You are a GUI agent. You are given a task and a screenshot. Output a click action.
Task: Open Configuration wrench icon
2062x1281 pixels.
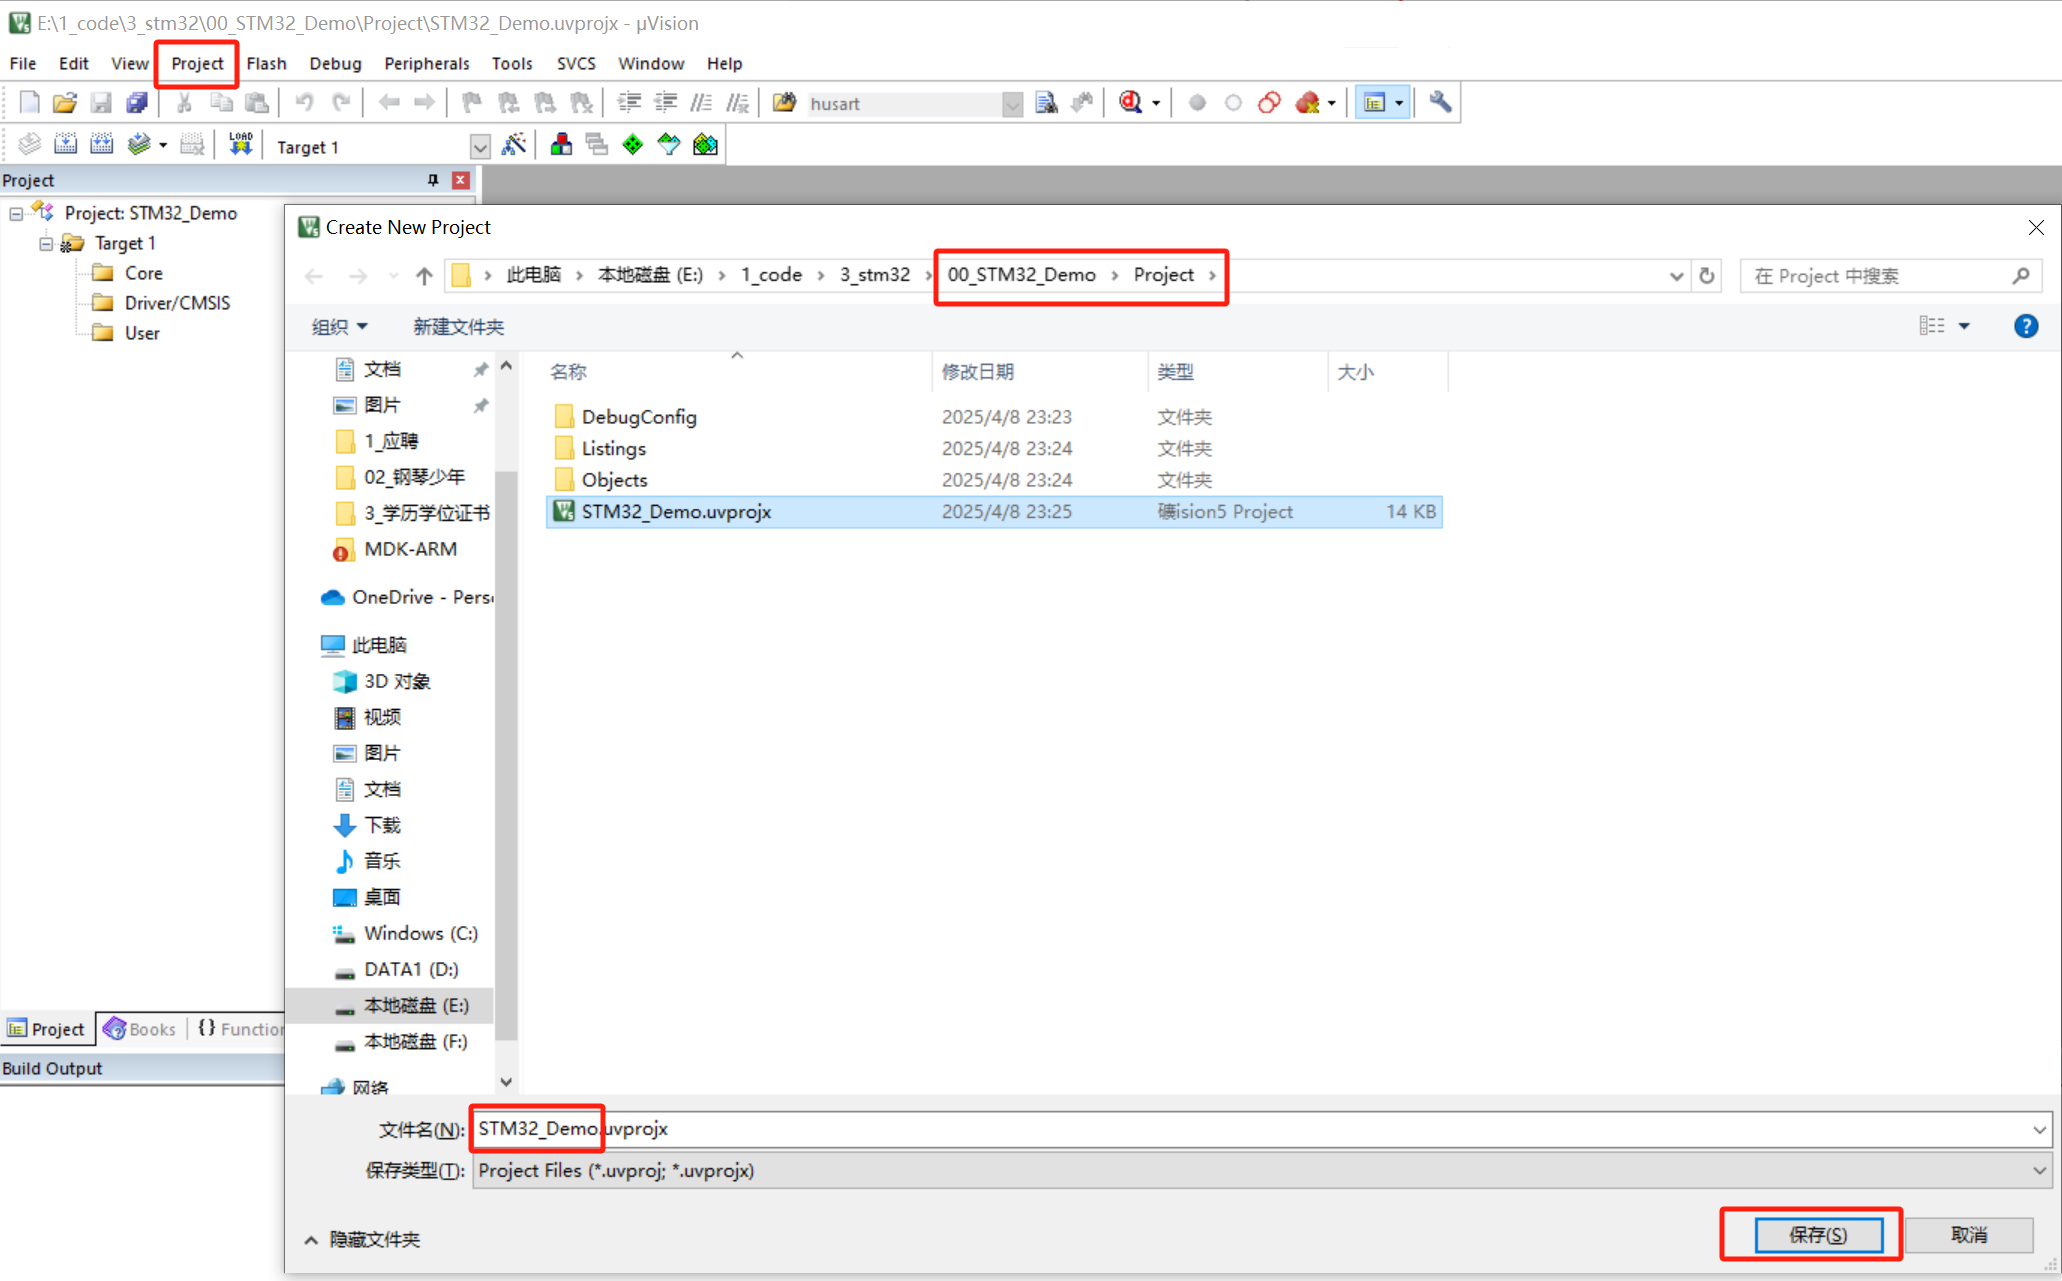pyautogui.click(x=1440, y=103)
